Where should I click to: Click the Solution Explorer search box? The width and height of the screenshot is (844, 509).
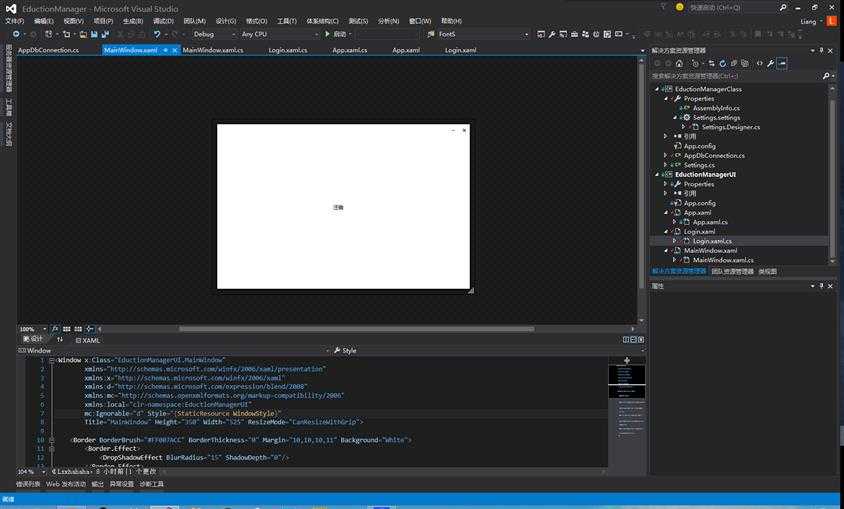736,76
